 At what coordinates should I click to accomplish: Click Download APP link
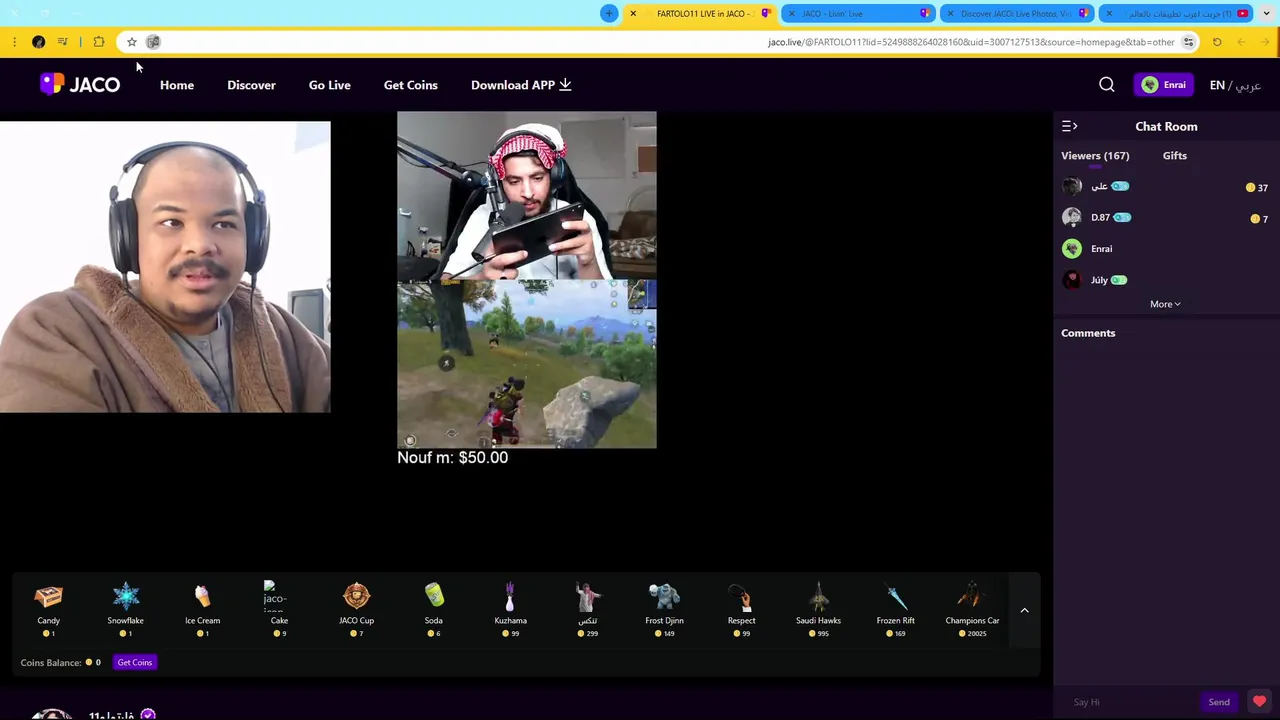(x=521, y=85)
